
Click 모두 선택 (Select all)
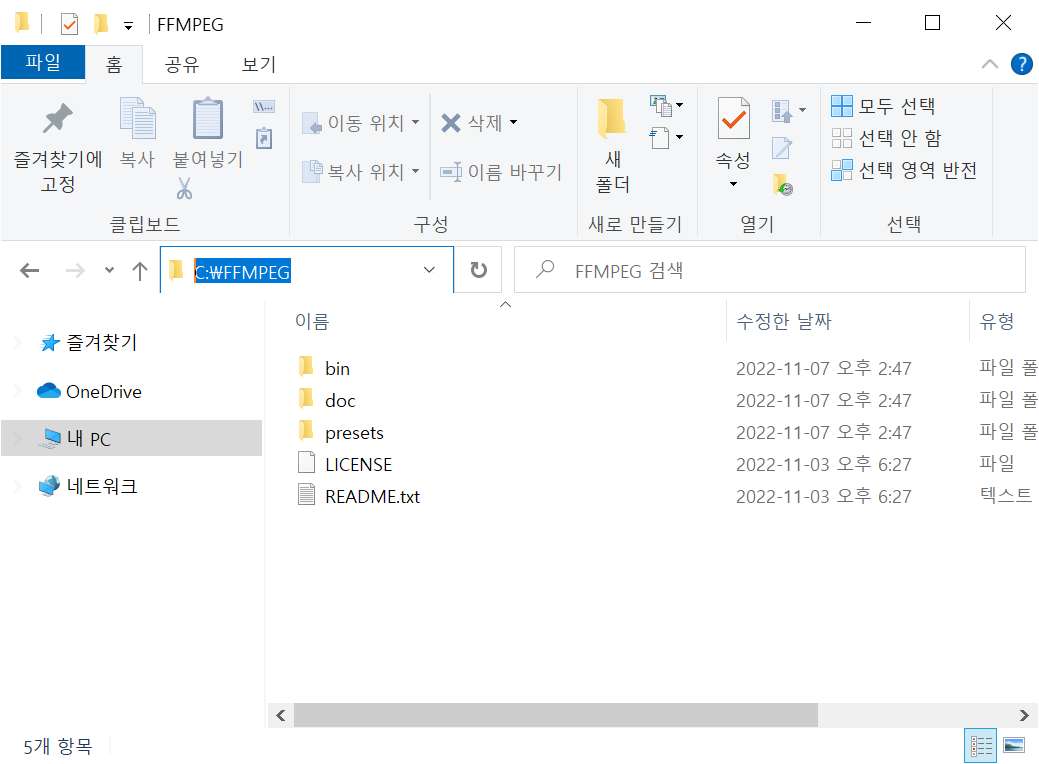click(x=883, y=105)
